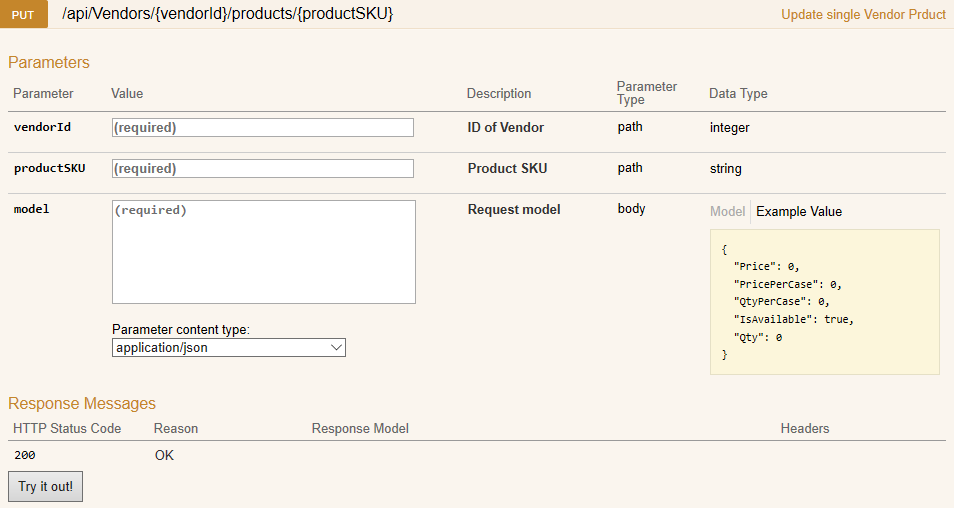Viewport: 954px width, 508px height.
Task: Select the path type in vendorId row
Action: (x=630, y=127)
